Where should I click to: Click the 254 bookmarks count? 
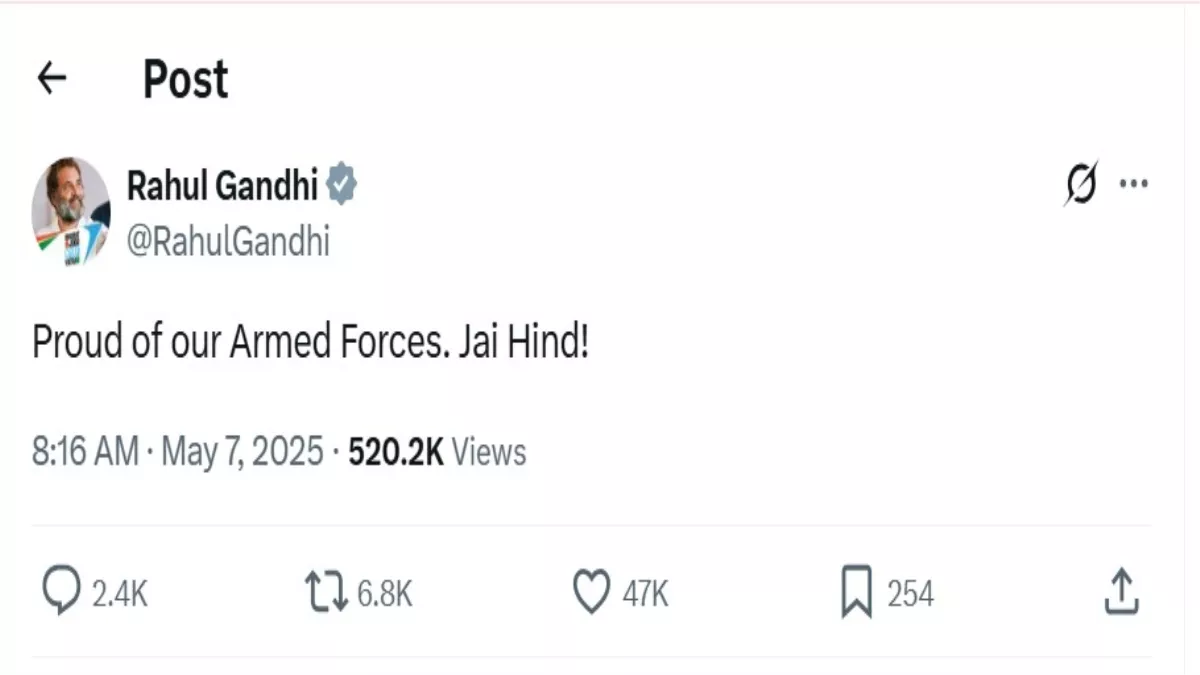pyautogui.click(x=910, y=595)
